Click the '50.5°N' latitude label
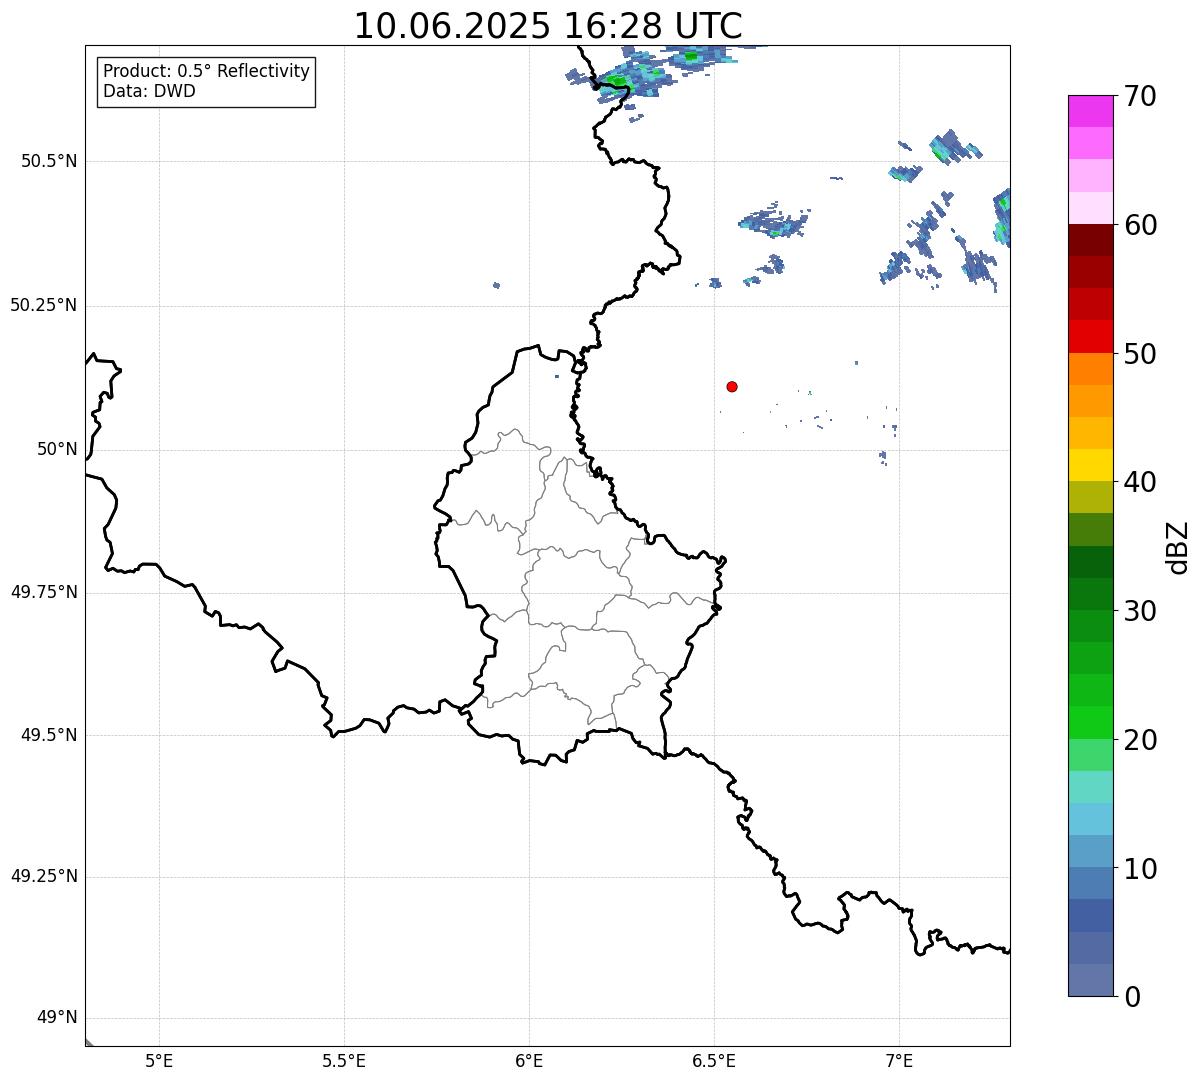This screenshot has width=1202, height=1081. (x=49, y=161)
